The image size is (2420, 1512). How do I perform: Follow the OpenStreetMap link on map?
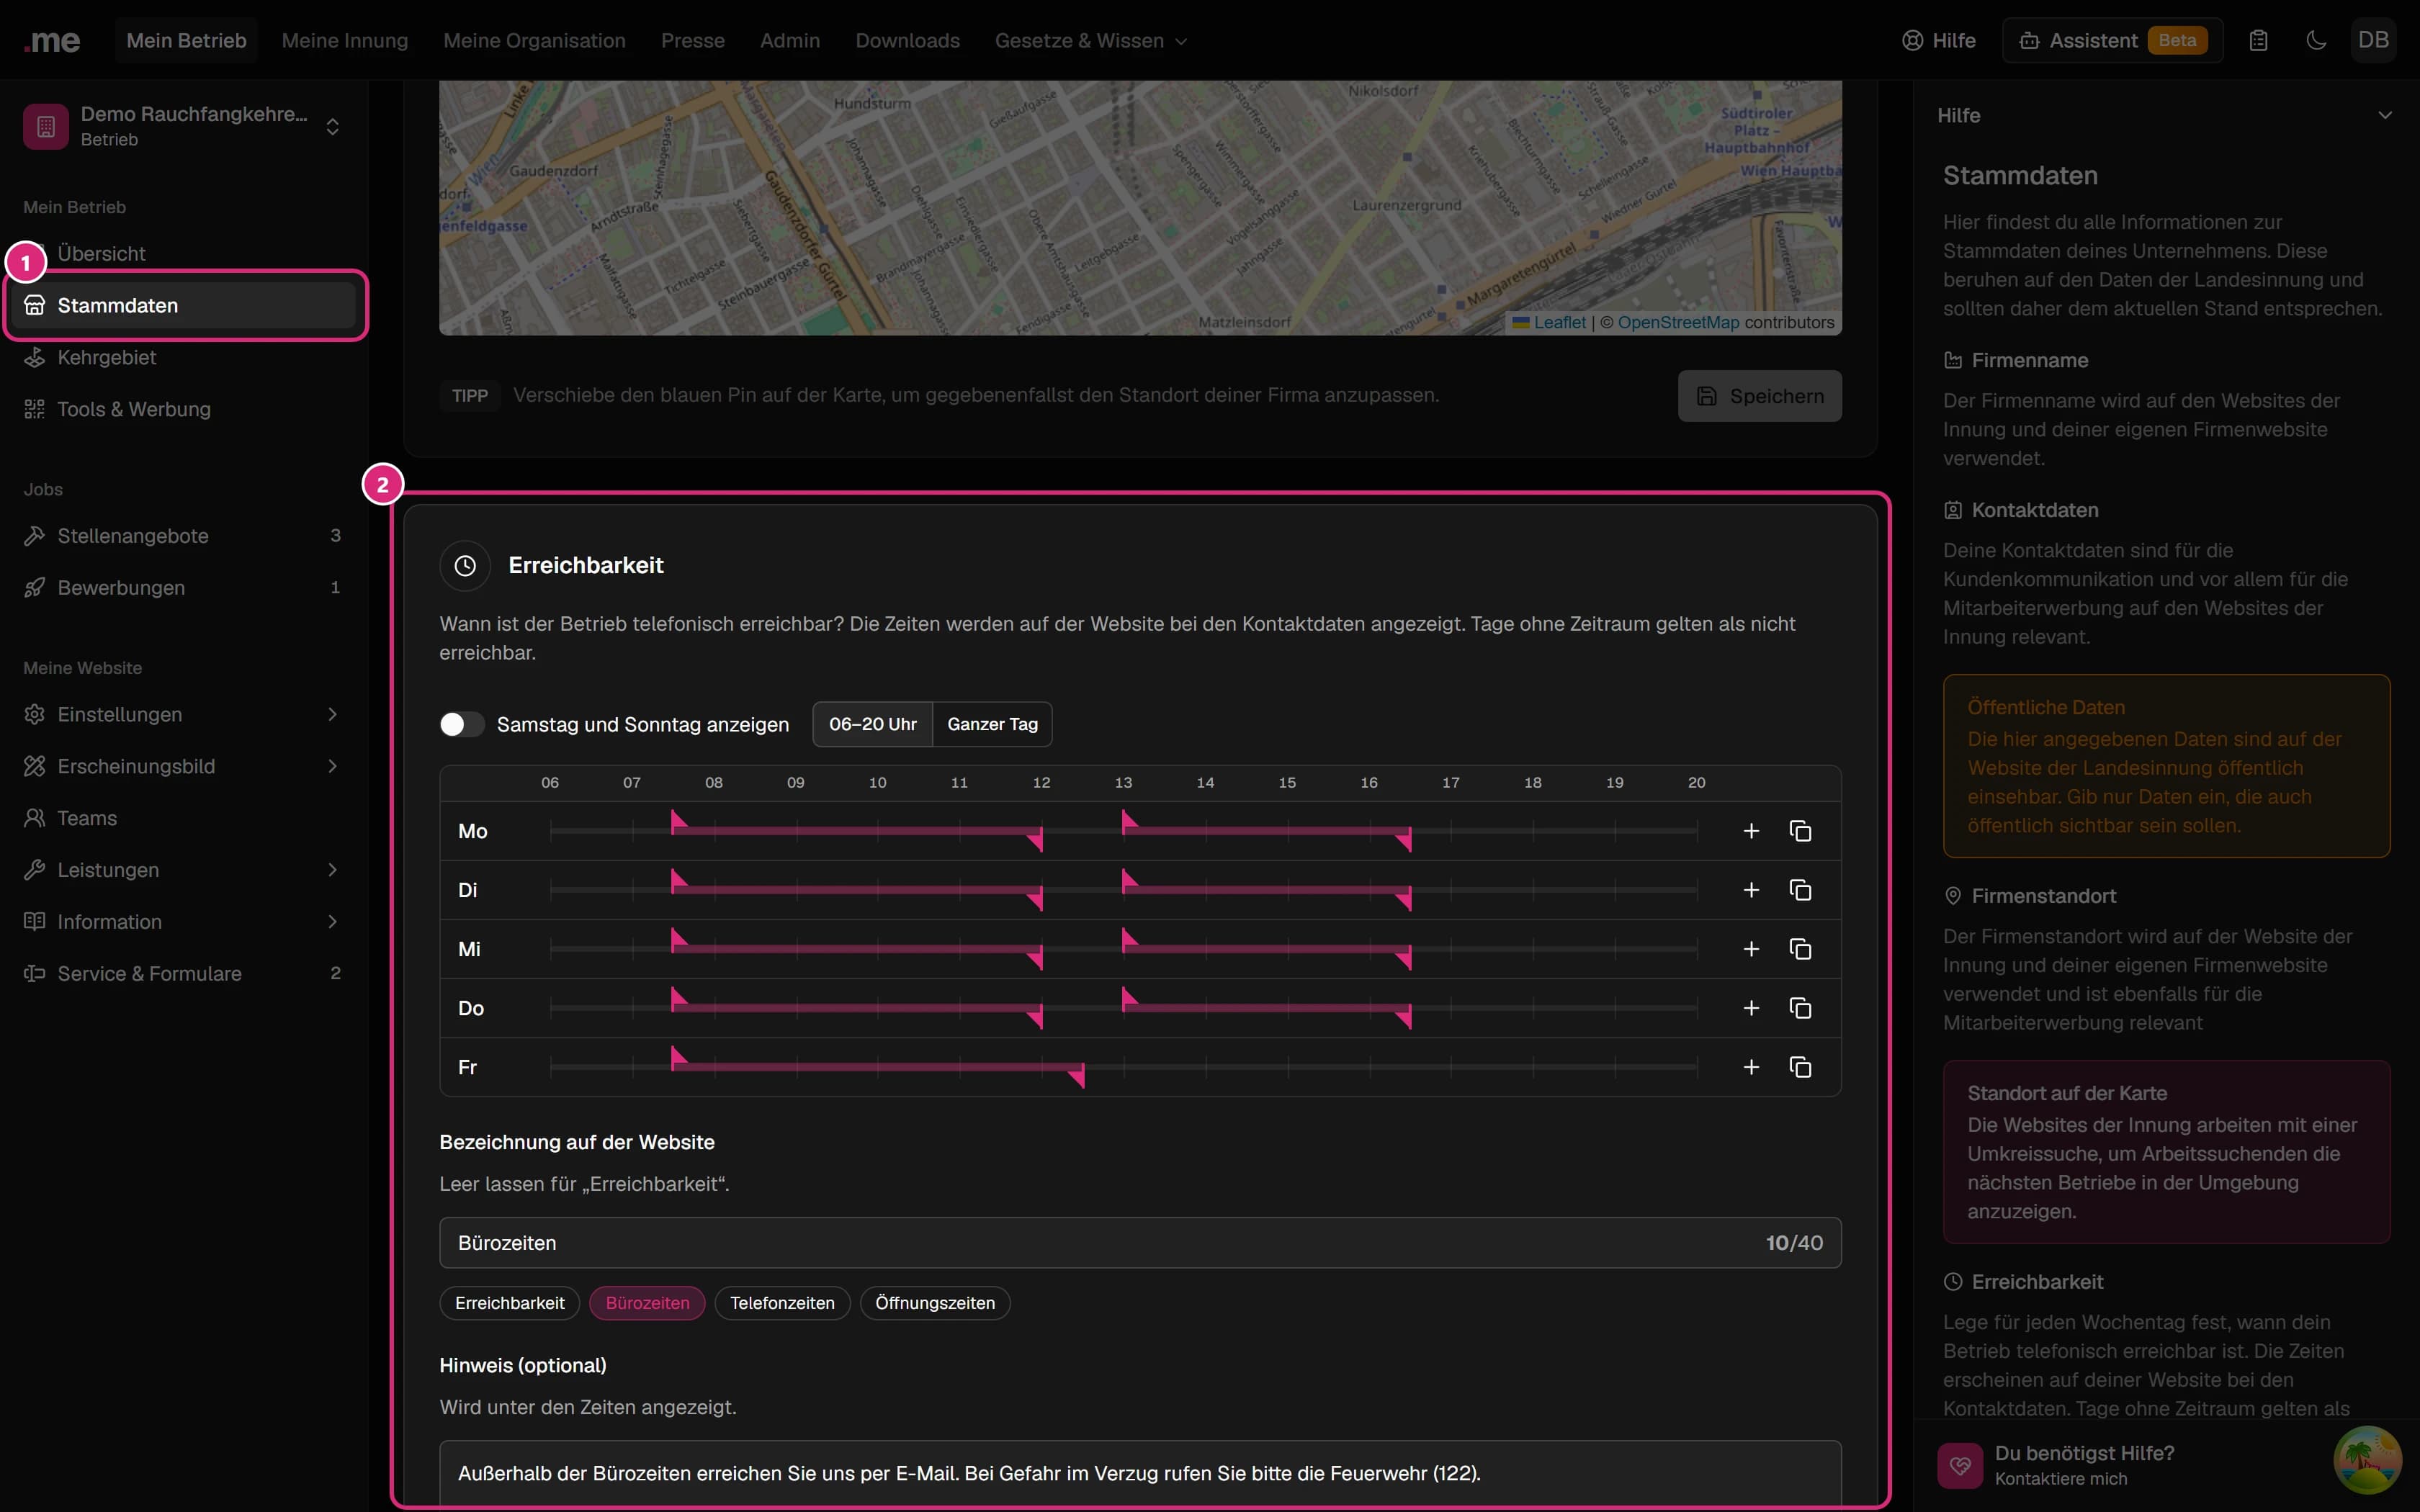pyautogui.click(x=1678, y=322)
